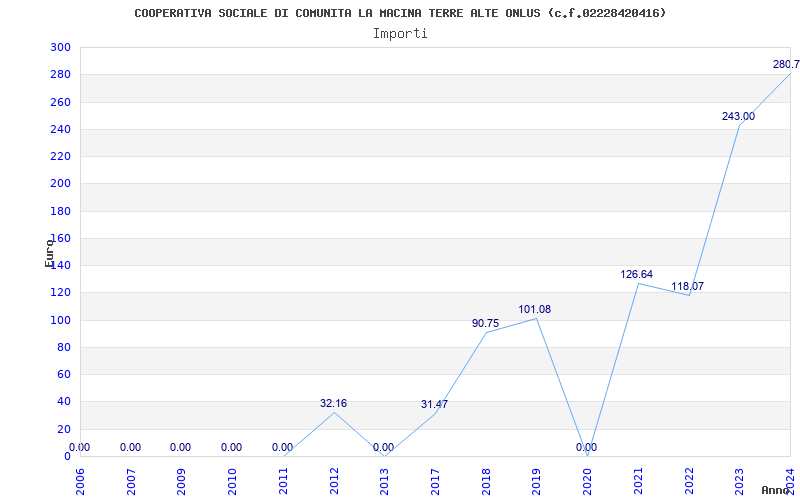Click the 101.08 peak label for 2019

coord(535,309)
